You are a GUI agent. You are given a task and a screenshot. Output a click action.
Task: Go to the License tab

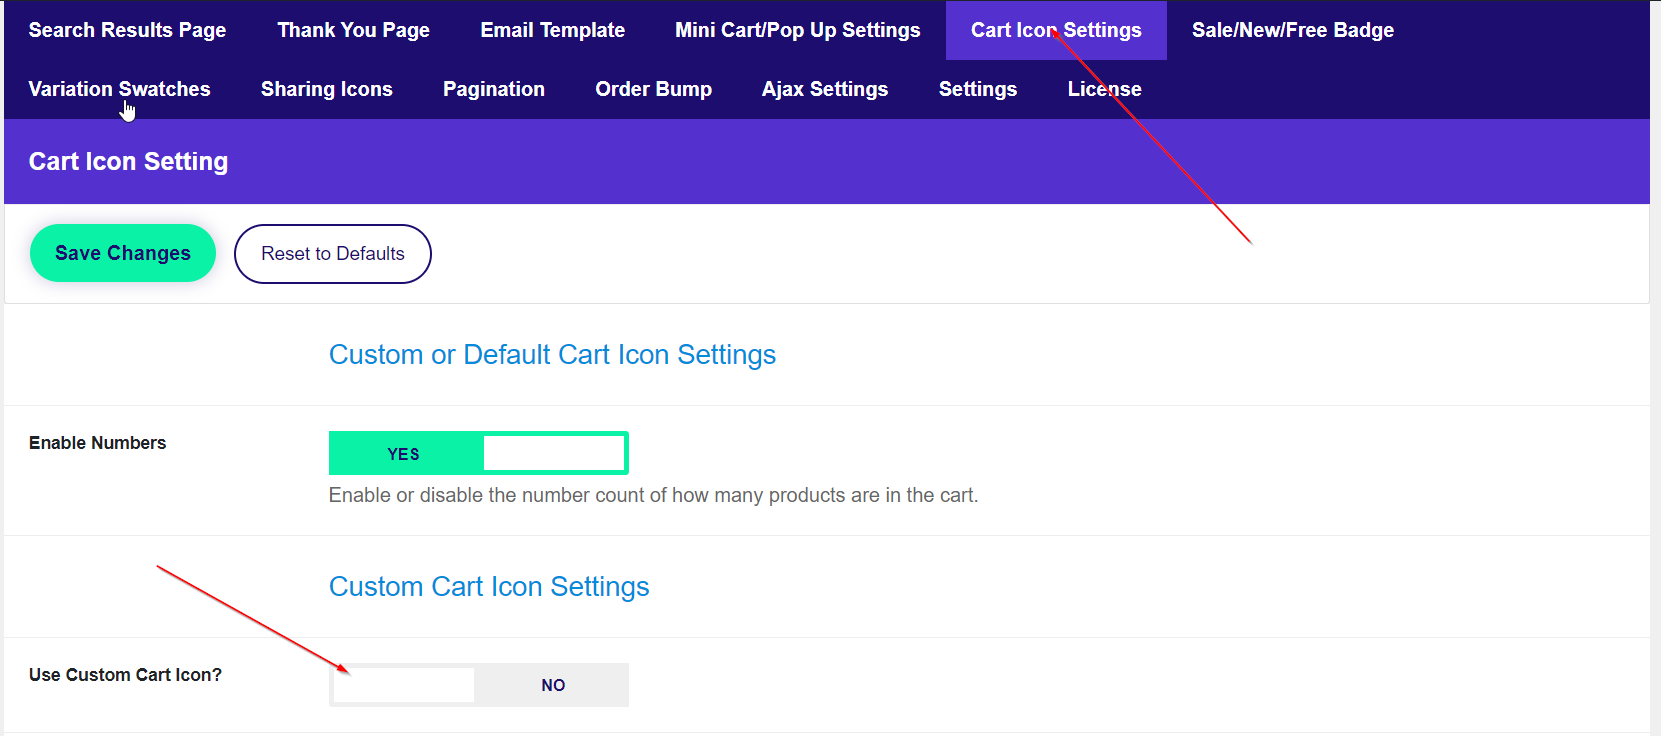1104,89
